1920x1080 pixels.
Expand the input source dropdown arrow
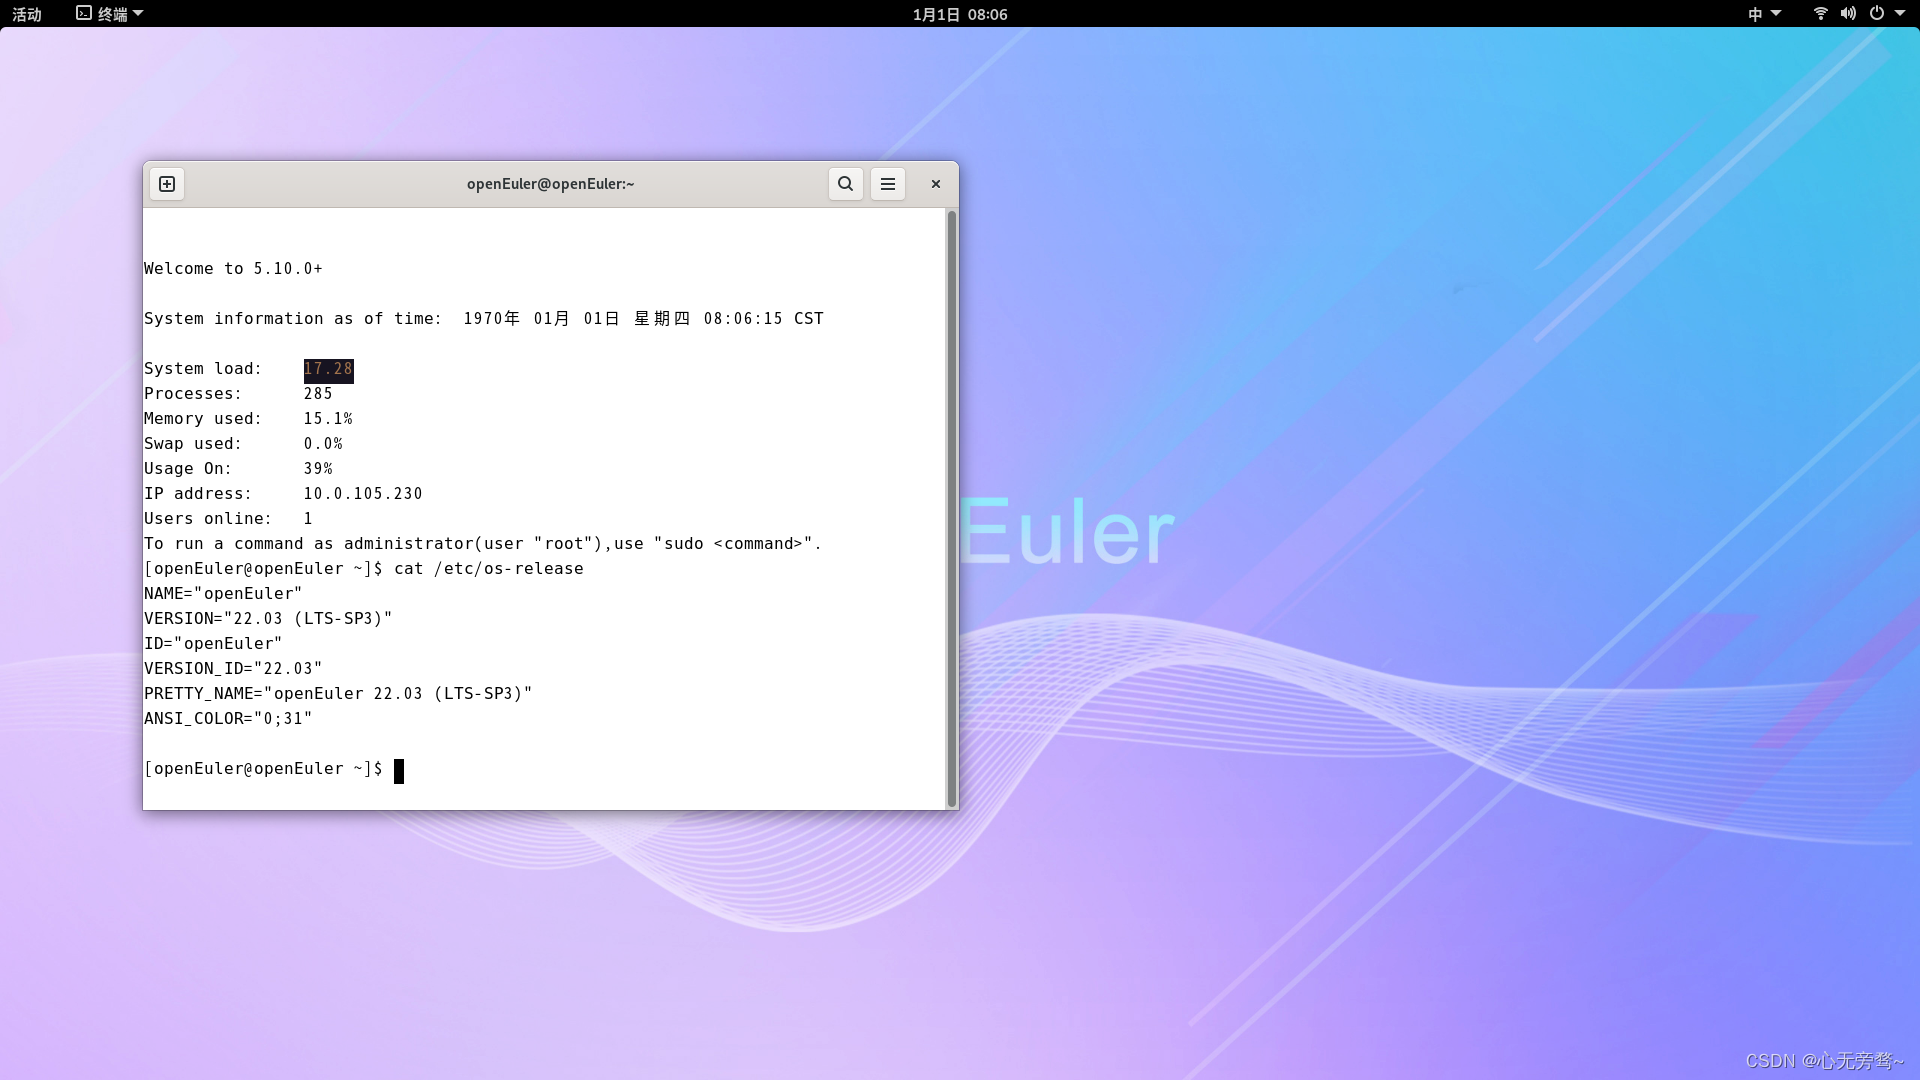1776,13
